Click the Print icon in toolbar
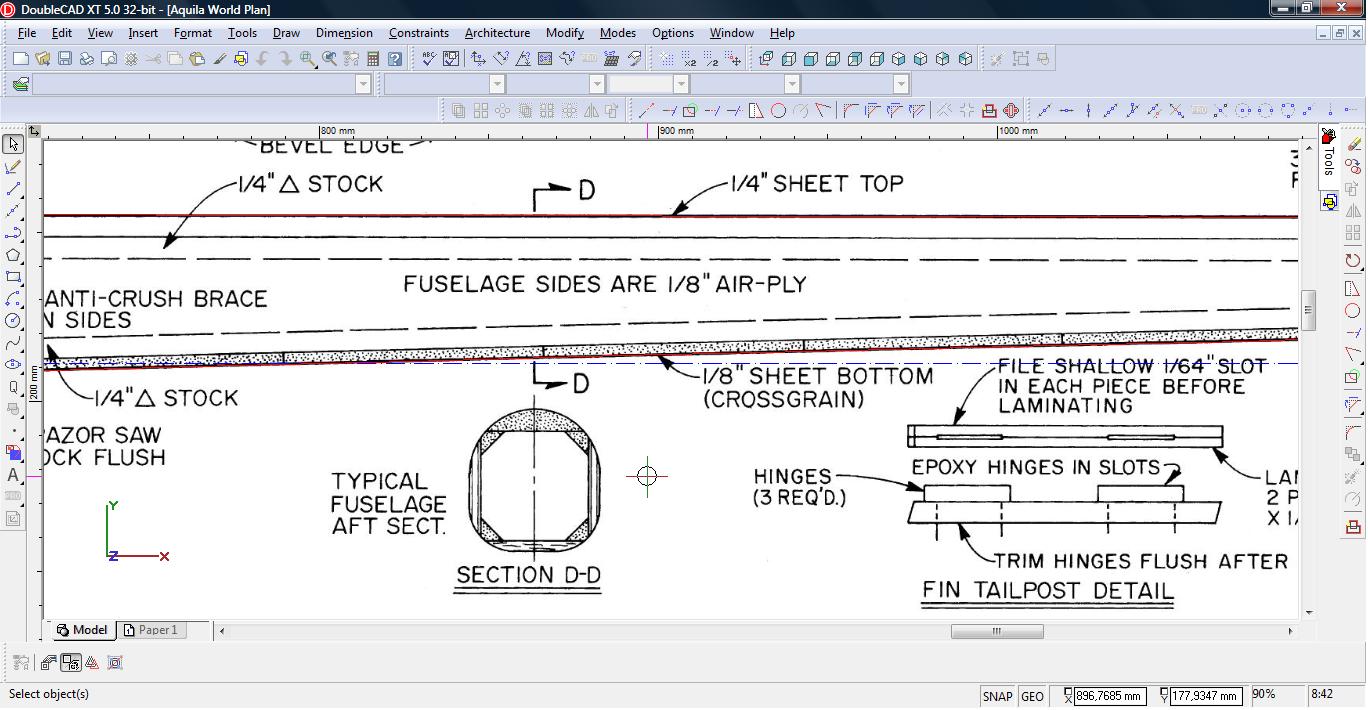Screen dimensions: 1368x710 [87, 59]
